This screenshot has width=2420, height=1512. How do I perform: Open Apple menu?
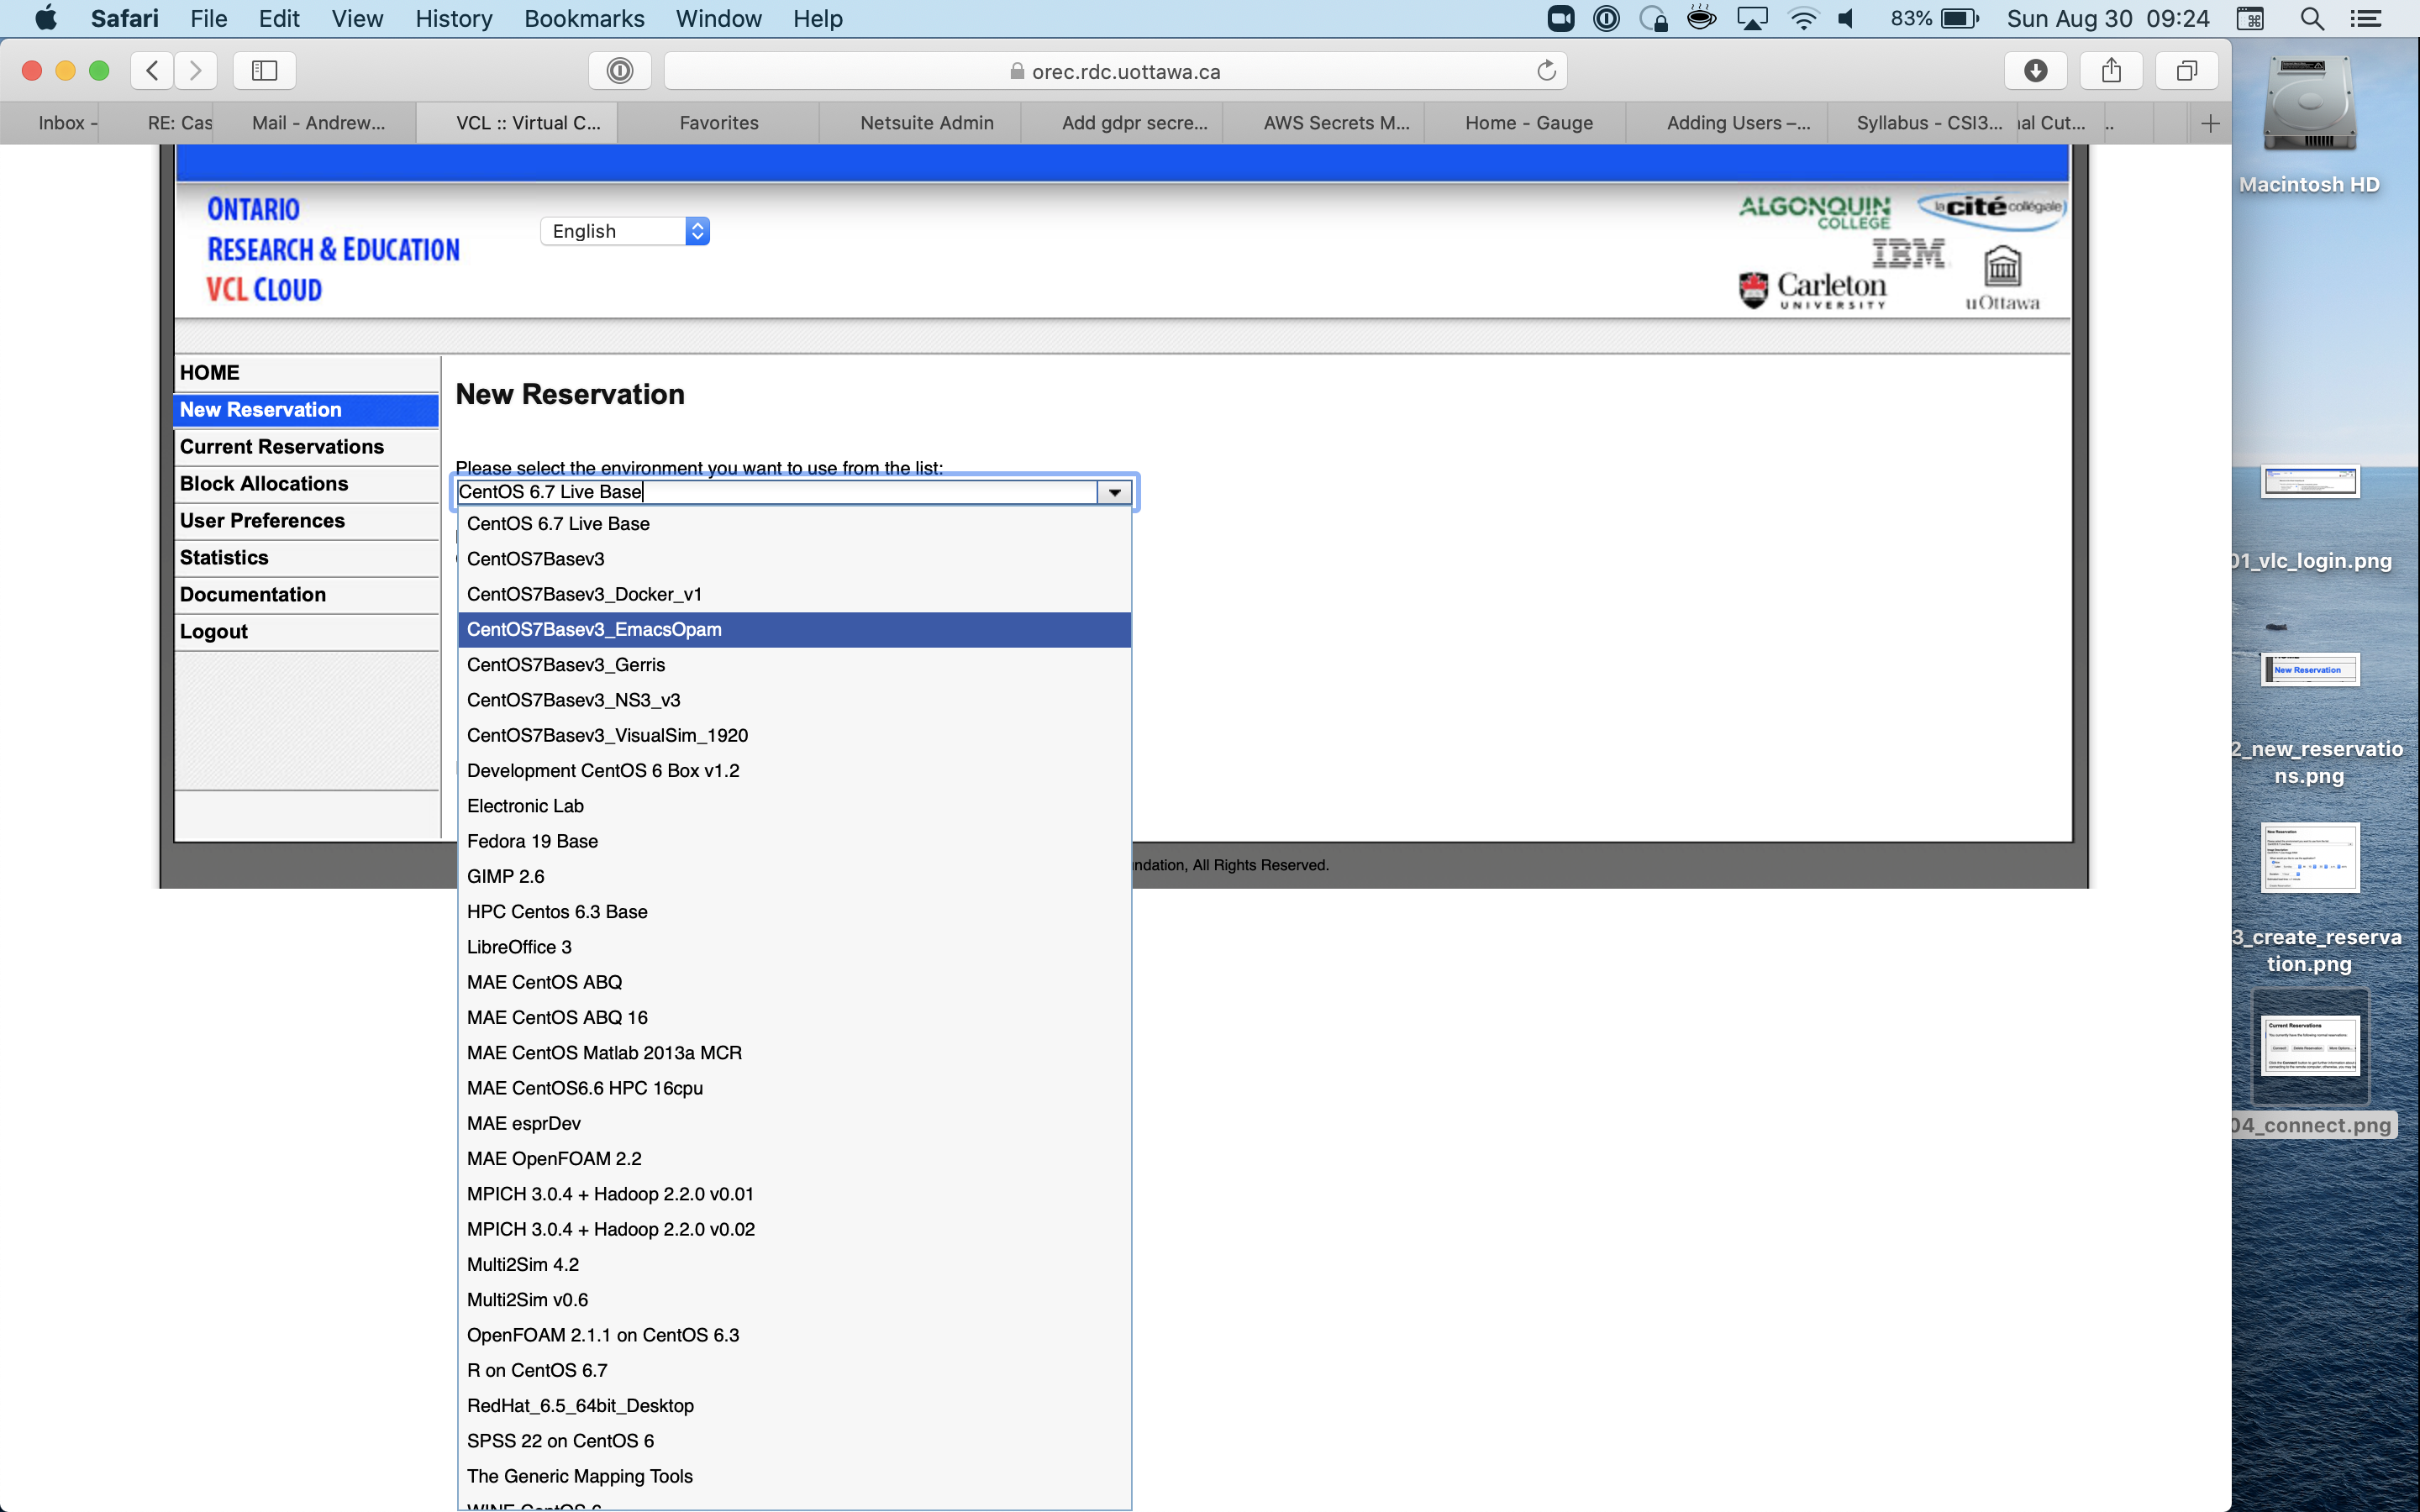46,18
